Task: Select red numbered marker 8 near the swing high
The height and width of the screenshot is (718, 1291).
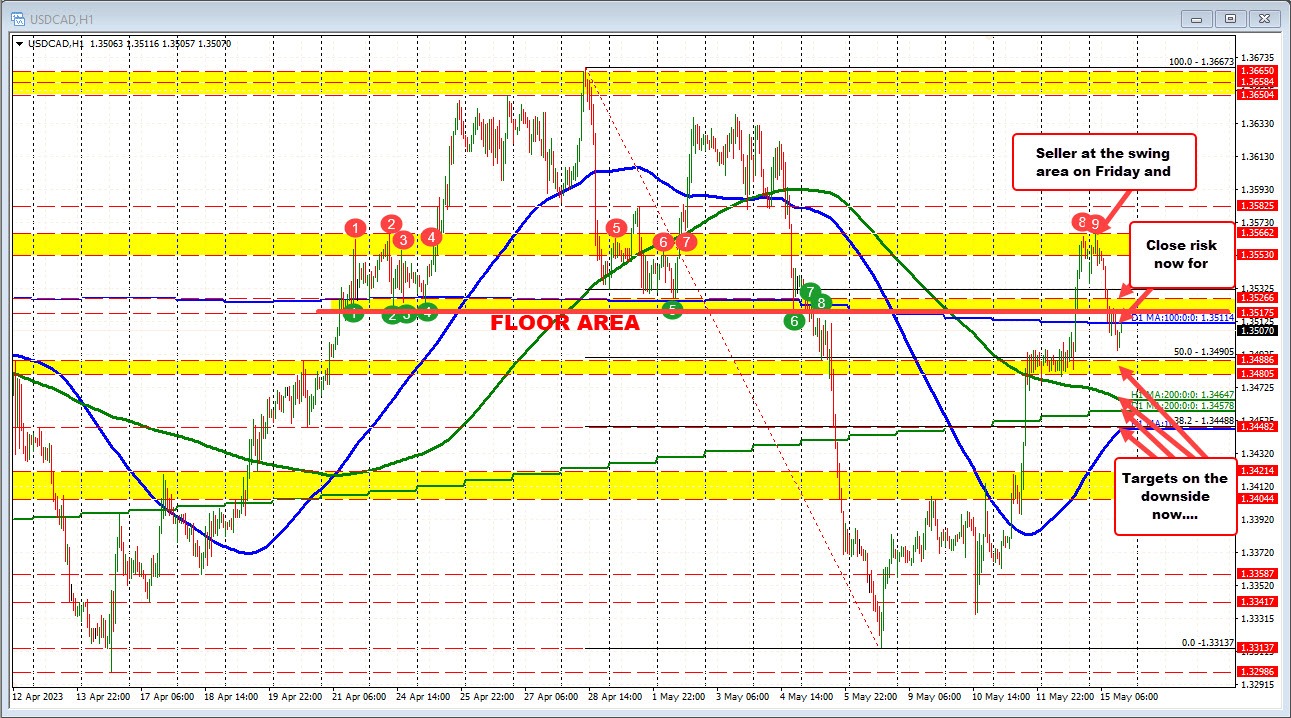Action: [1081, 223]
